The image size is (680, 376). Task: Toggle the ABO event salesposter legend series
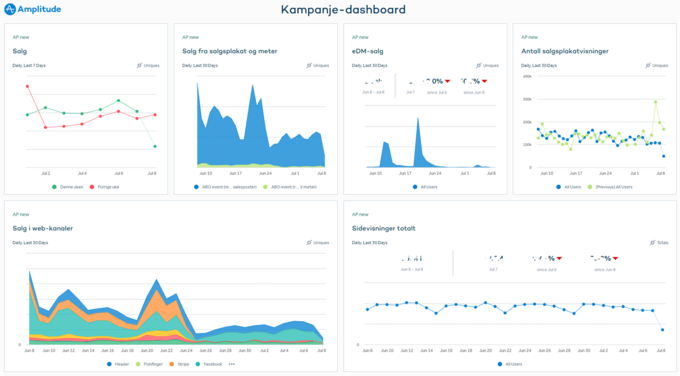point(226,187)
